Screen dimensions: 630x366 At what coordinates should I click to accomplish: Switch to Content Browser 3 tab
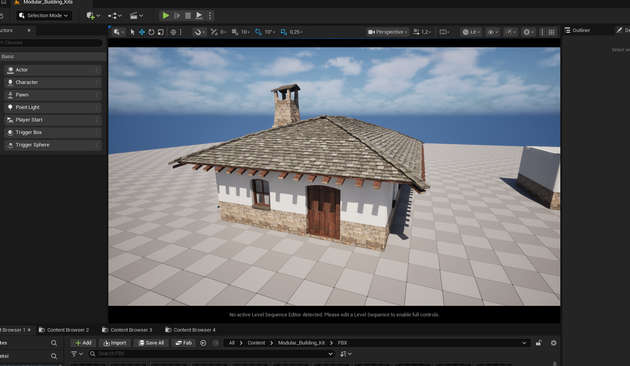coord(127,330)
